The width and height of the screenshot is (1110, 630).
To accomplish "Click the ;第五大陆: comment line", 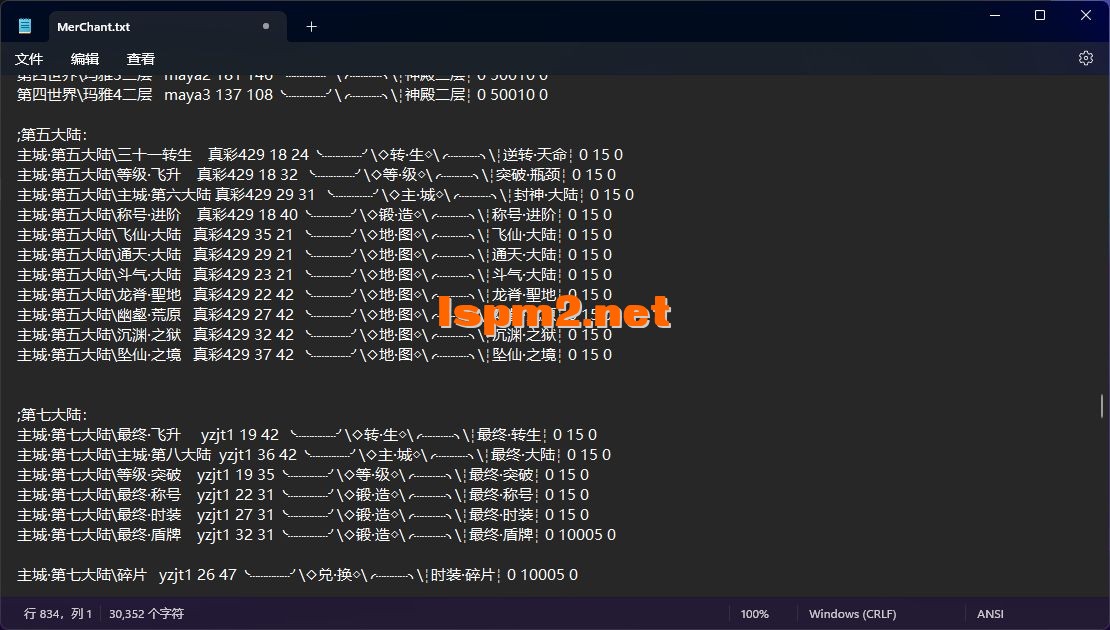I will point(52,134).
